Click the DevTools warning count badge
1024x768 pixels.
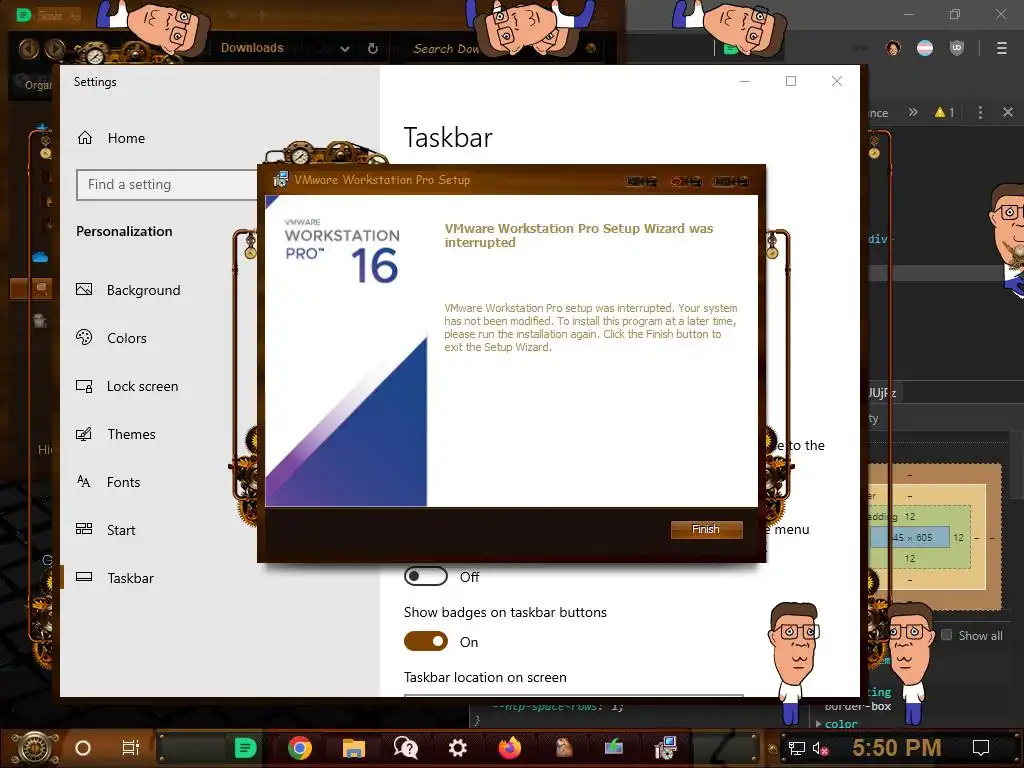(x=944, y=112)
